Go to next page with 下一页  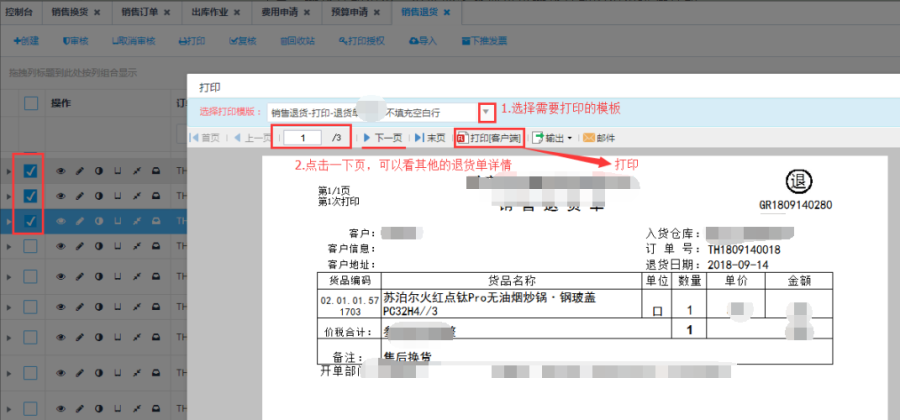pyautogui.click(x=383, y=137)
